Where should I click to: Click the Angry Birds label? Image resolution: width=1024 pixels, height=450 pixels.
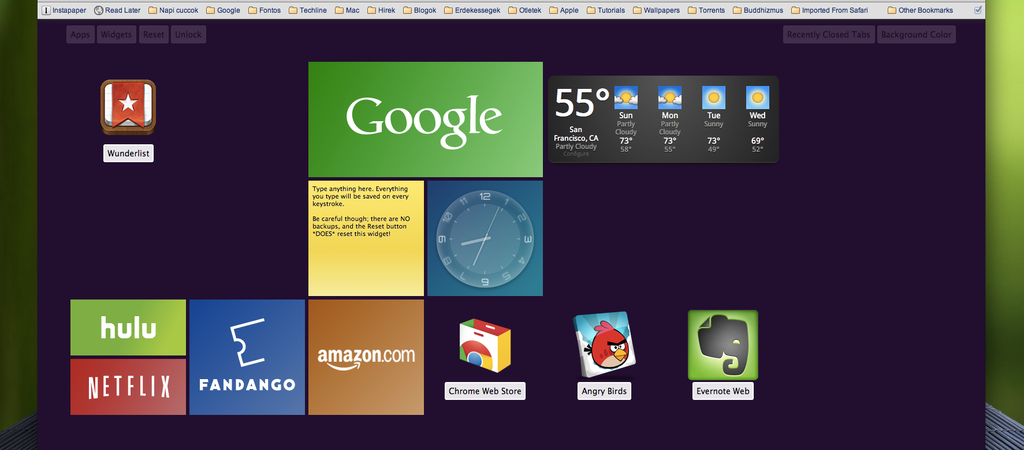point(604,391)
